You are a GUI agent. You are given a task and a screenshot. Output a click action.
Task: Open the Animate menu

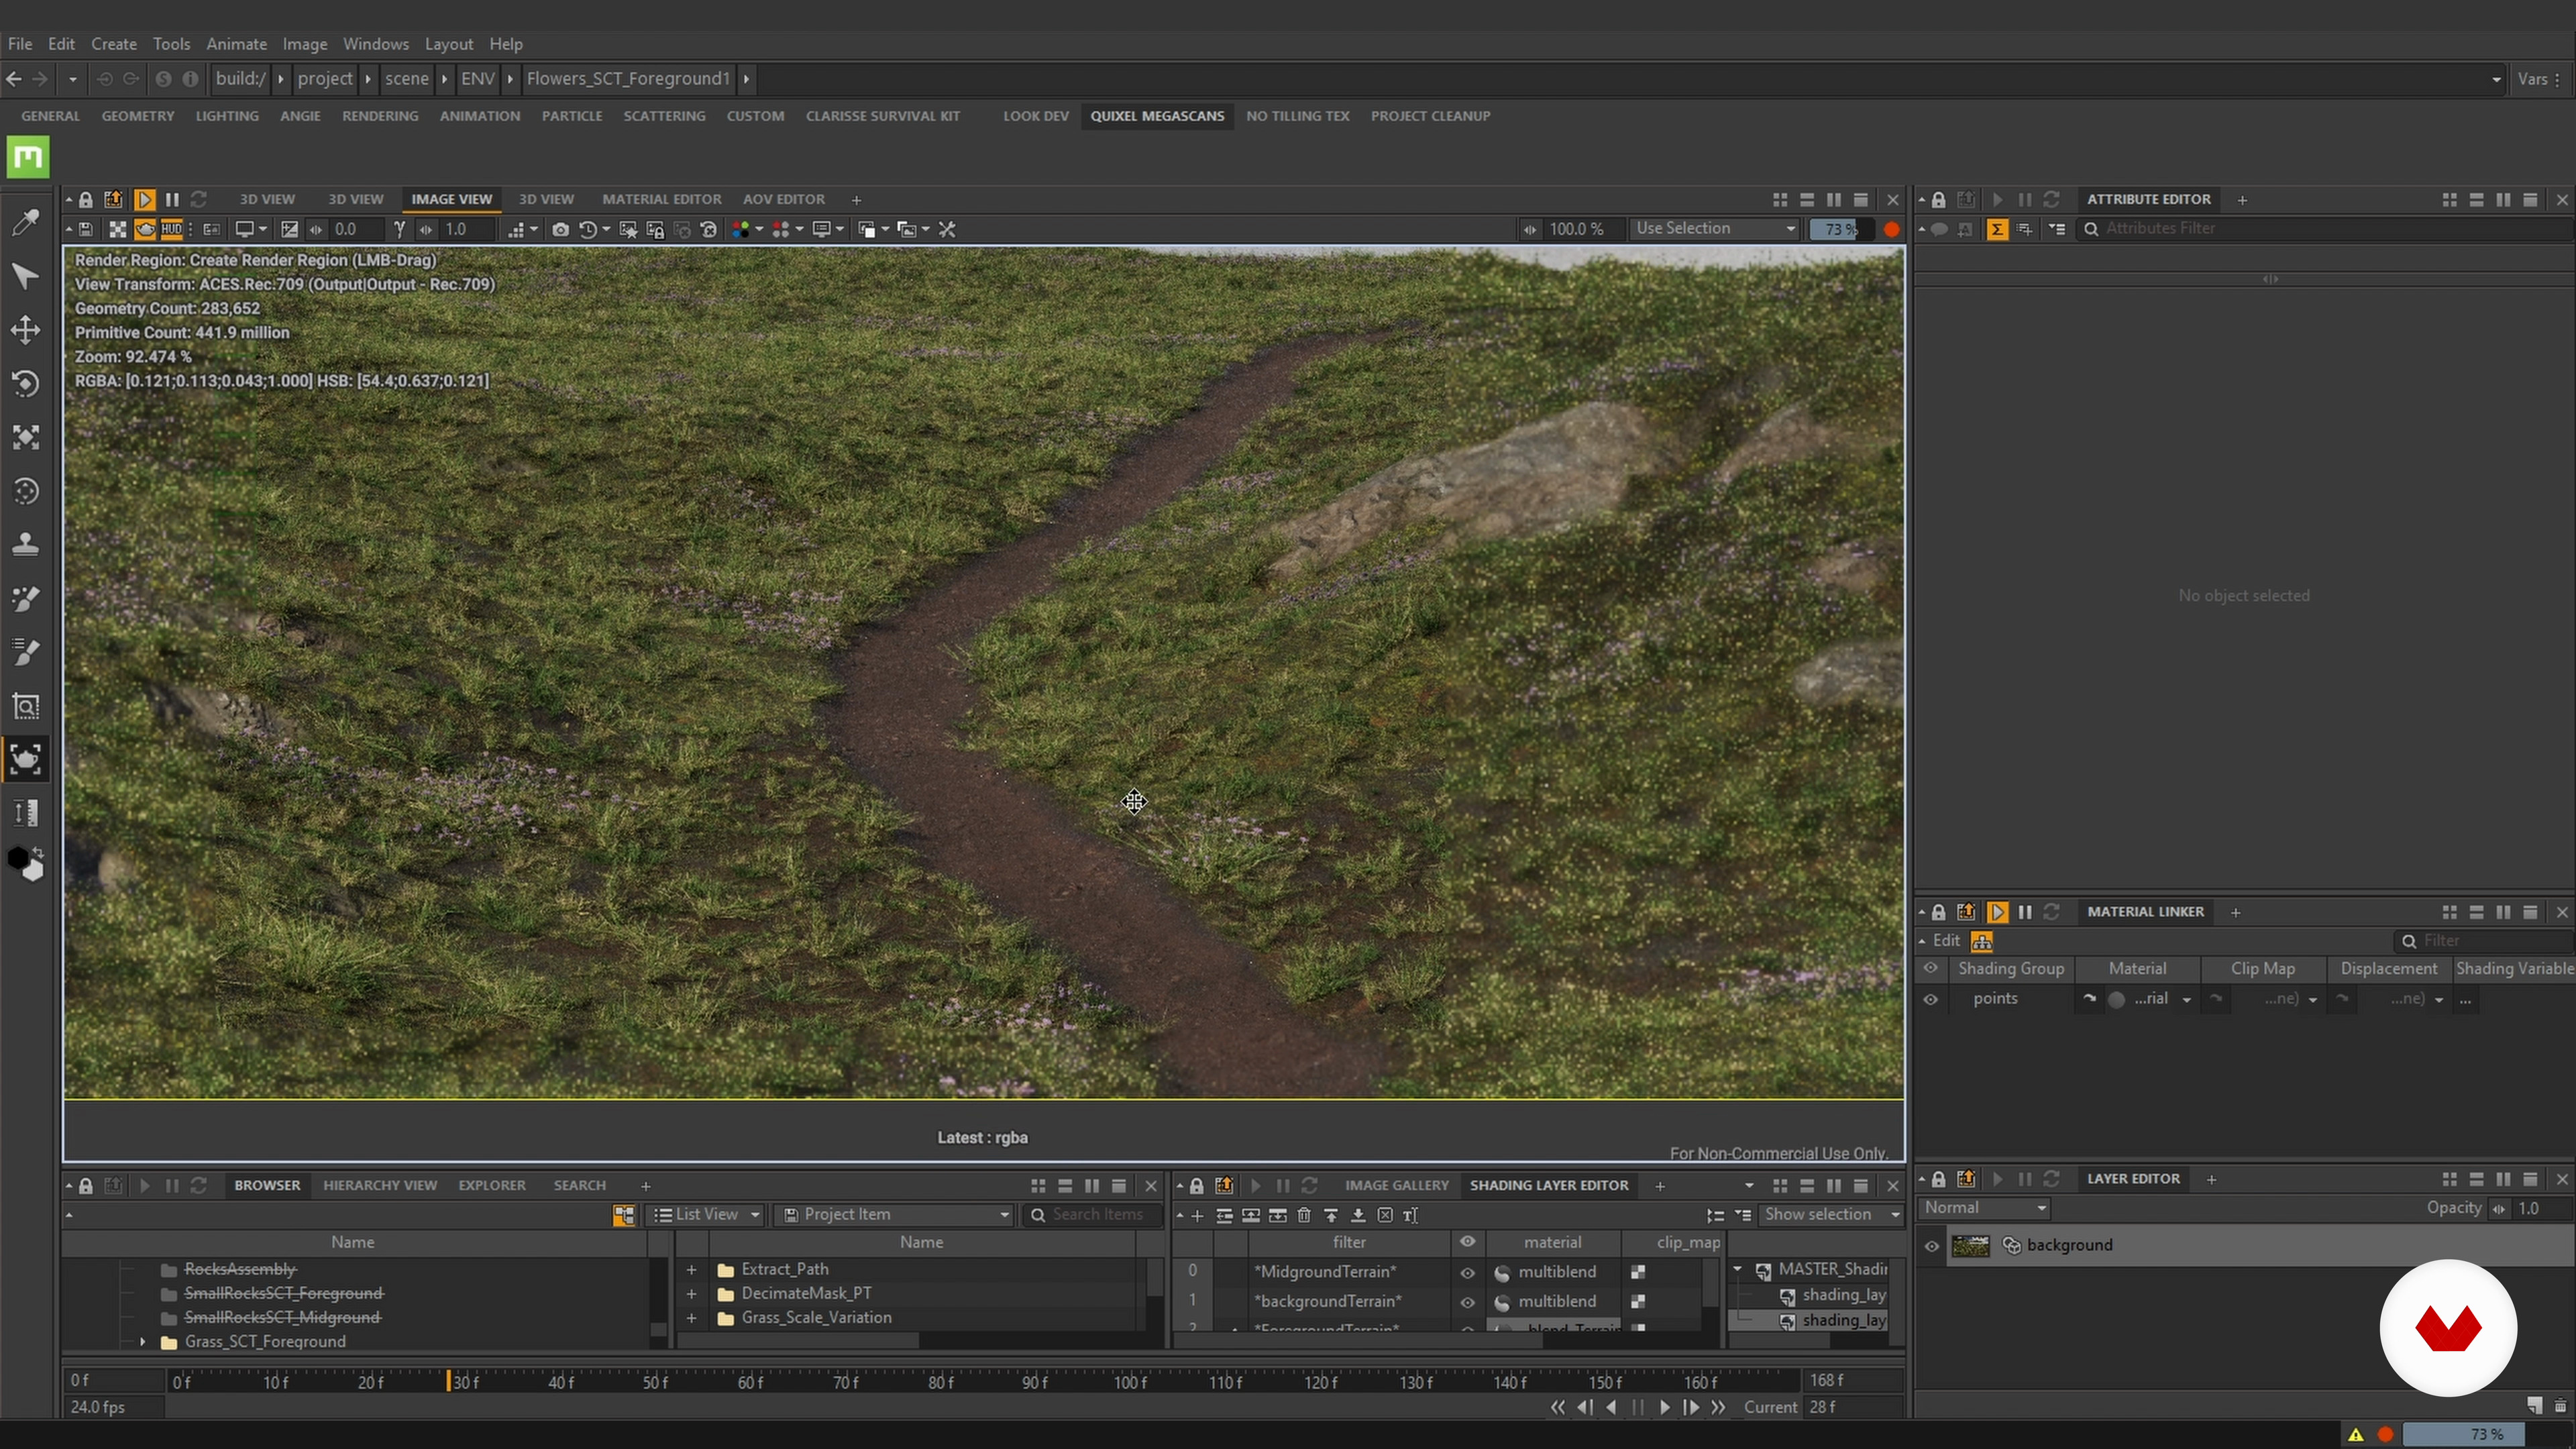point(236,44)
